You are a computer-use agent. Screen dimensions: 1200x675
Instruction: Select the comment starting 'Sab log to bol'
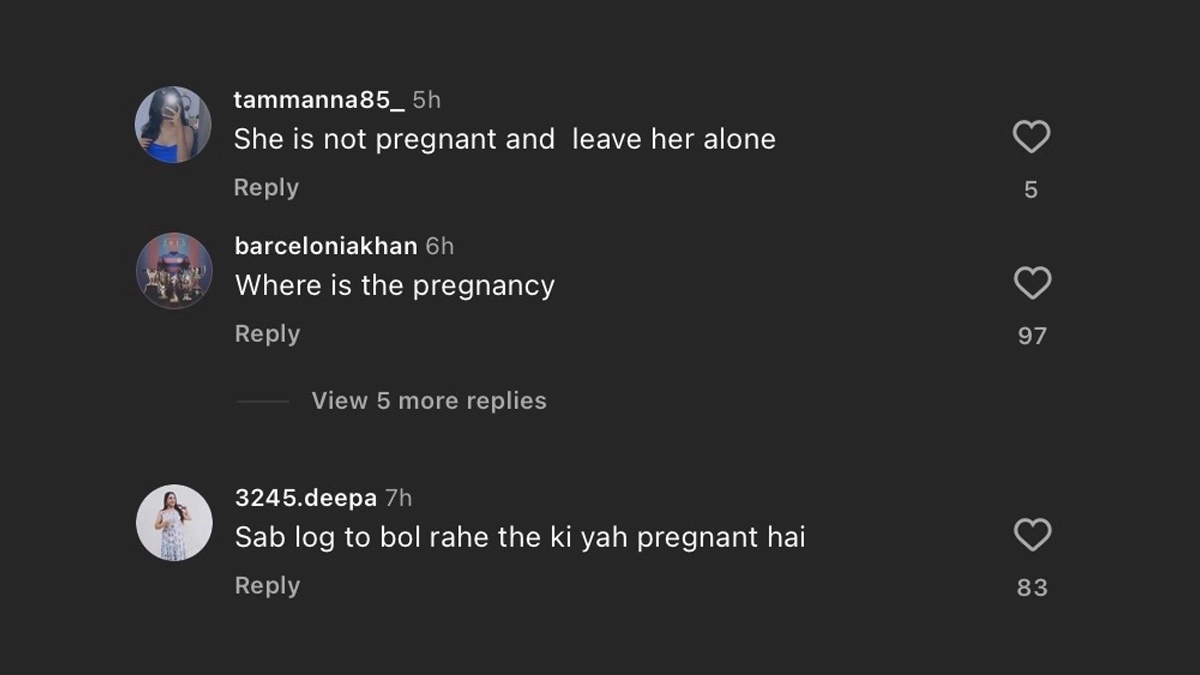coord(520,538)
